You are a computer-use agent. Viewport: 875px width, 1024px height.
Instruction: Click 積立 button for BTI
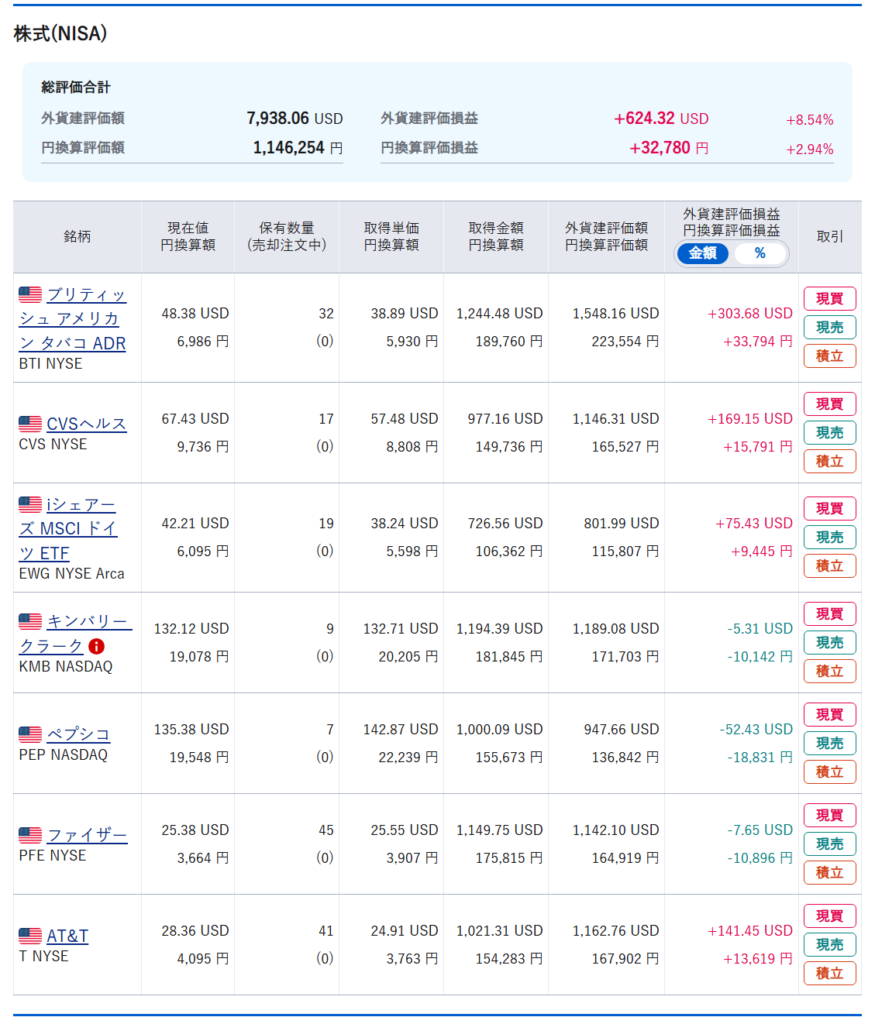click(829, 356)
